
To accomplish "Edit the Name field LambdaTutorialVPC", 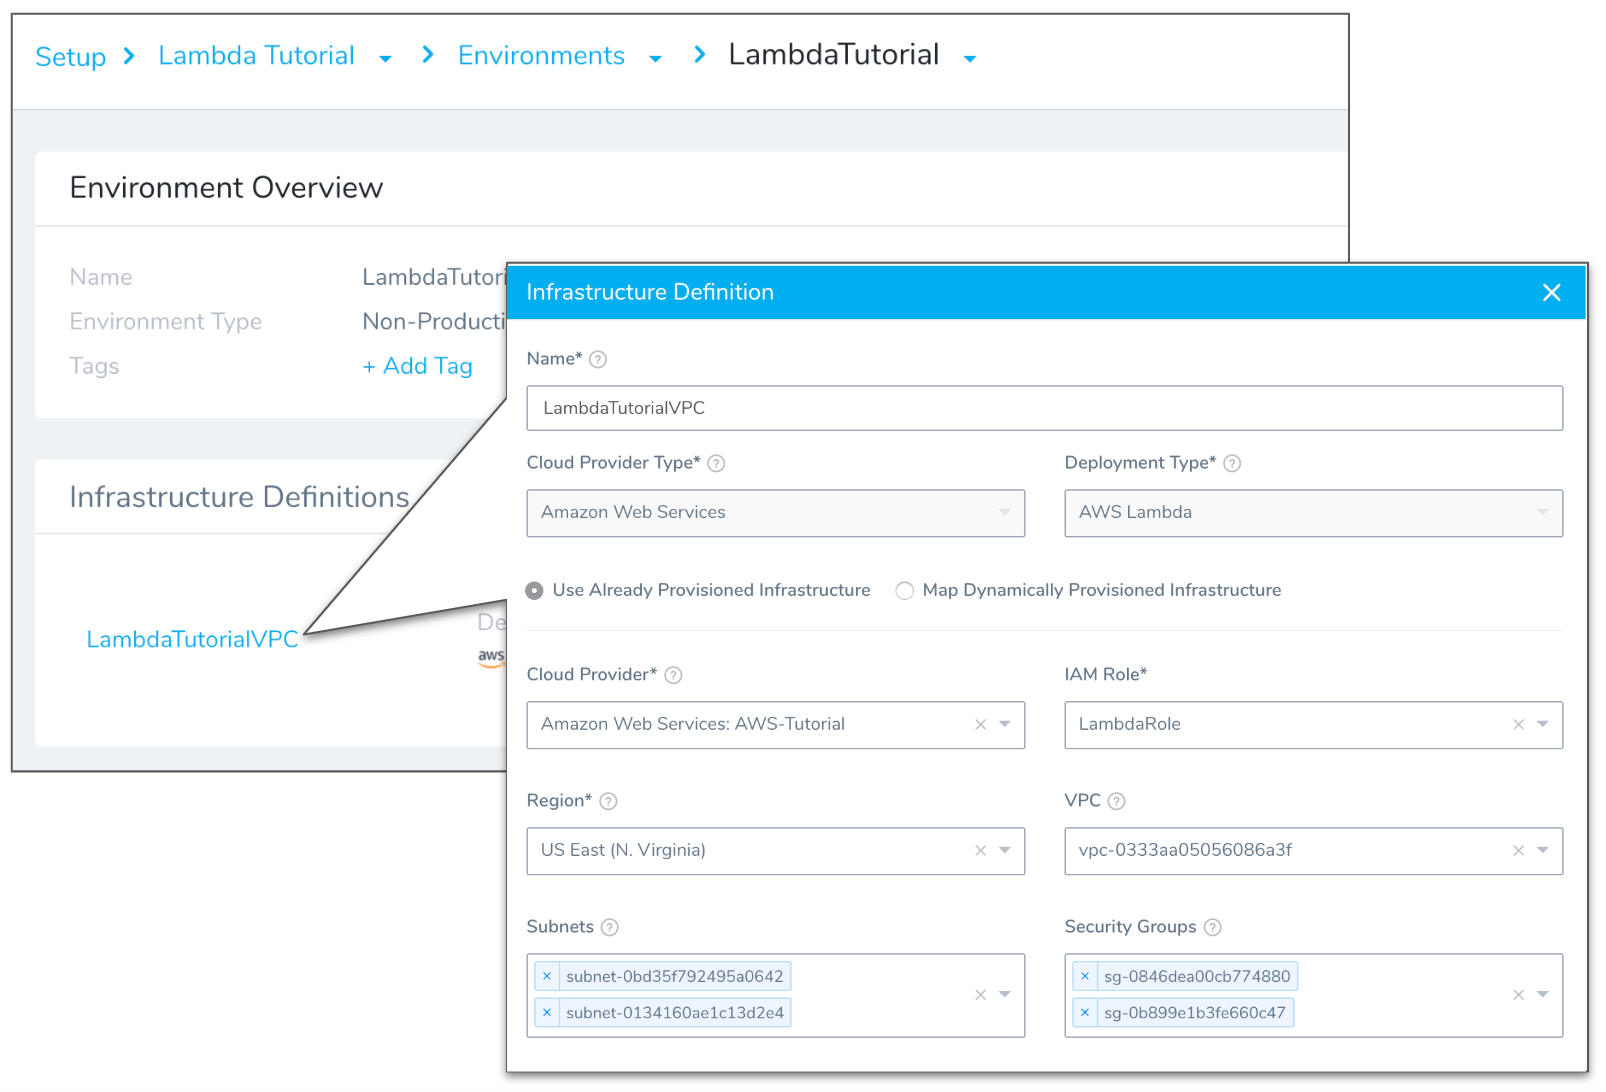I will [1044, 408].
